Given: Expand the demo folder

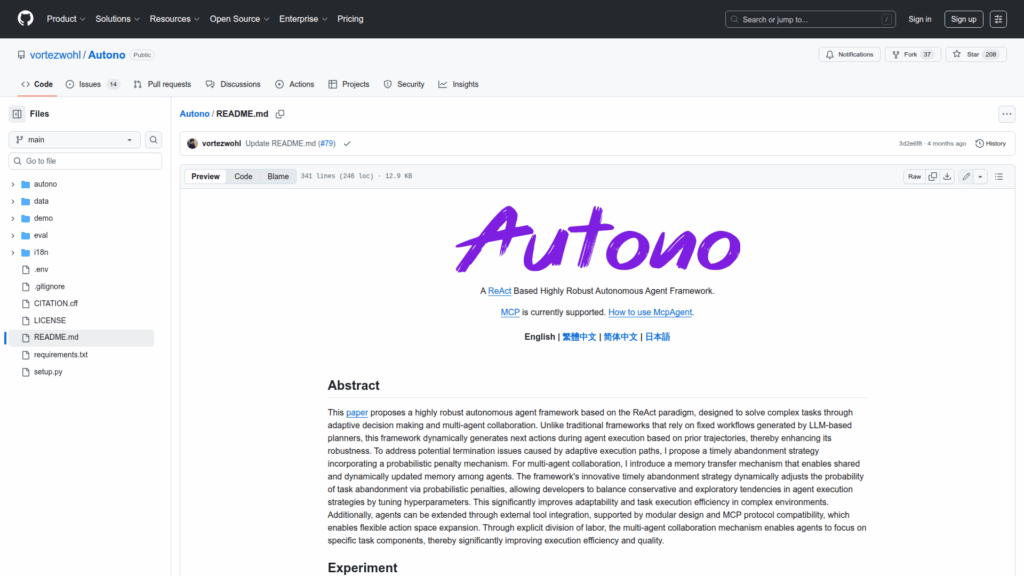Looking at the screenshot, I should [12, 218].
